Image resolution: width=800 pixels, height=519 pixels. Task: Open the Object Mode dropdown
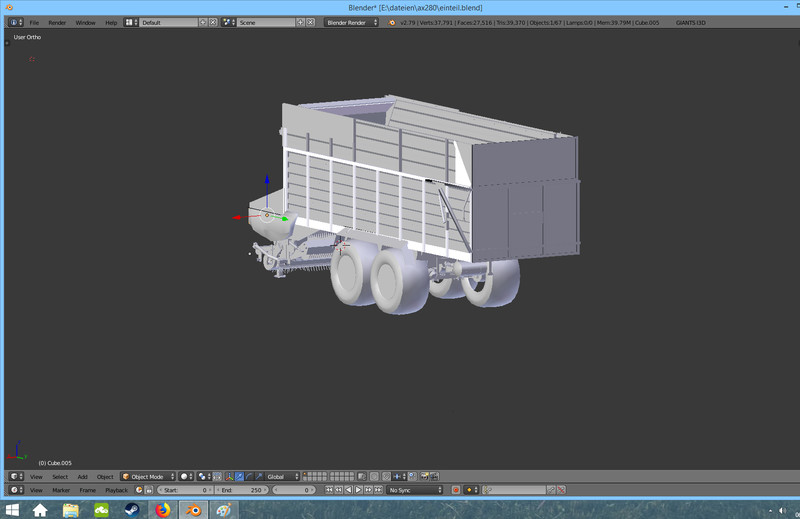[x=148, y=477]
